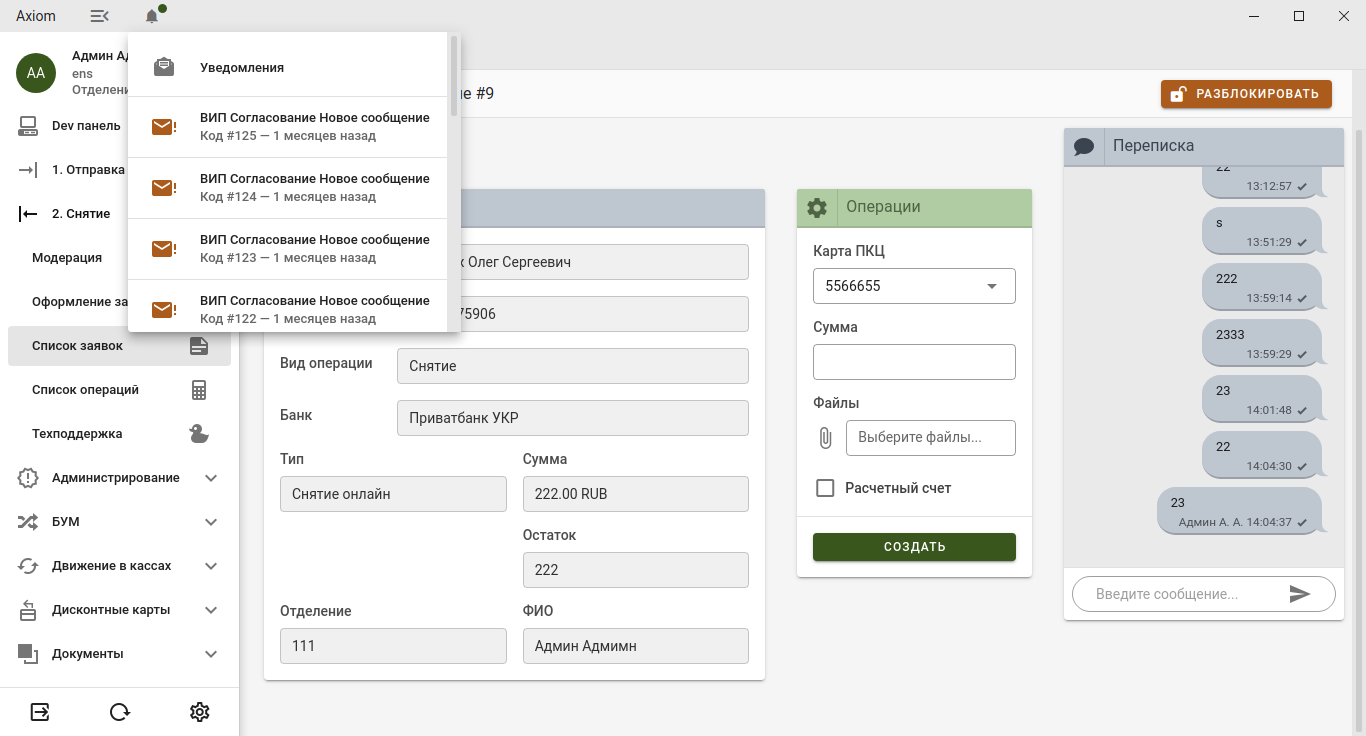This screenshot has width=1366, height=736.
Task: Click mail icon for Код #123 notification
Action: (x=164, y=249)
